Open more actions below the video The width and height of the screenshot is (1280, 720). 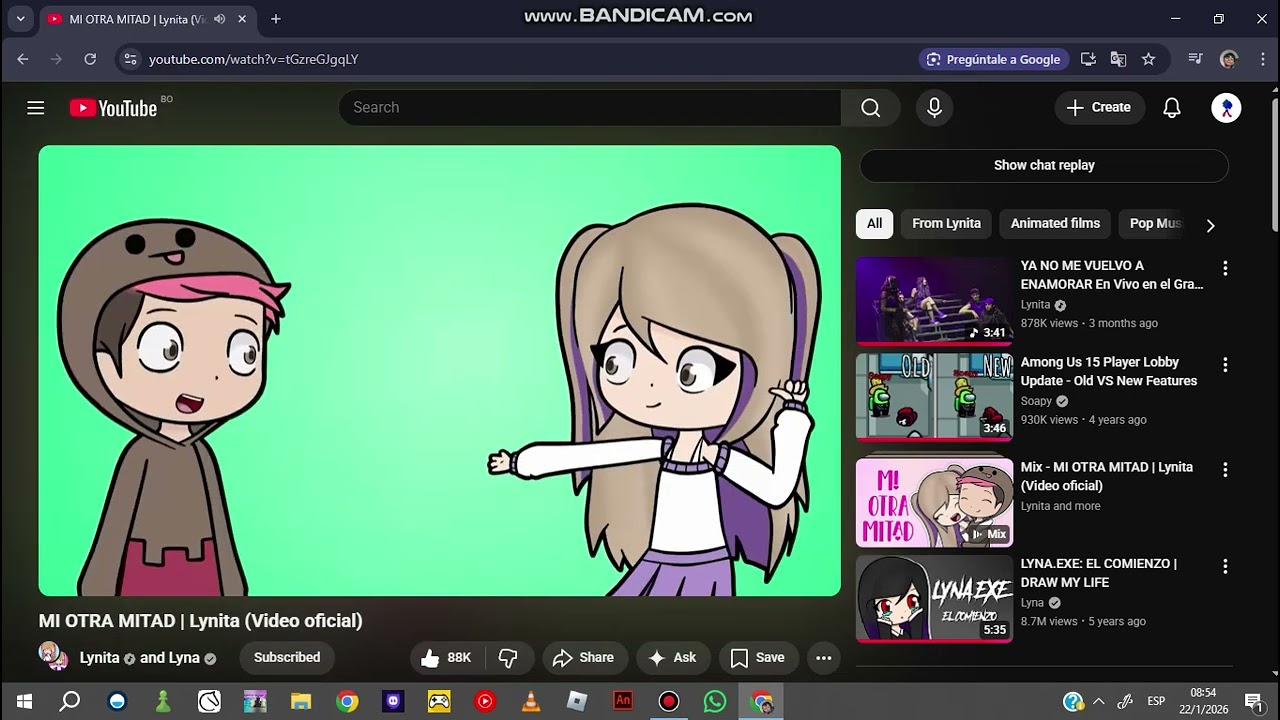click(x=824, y=657)
